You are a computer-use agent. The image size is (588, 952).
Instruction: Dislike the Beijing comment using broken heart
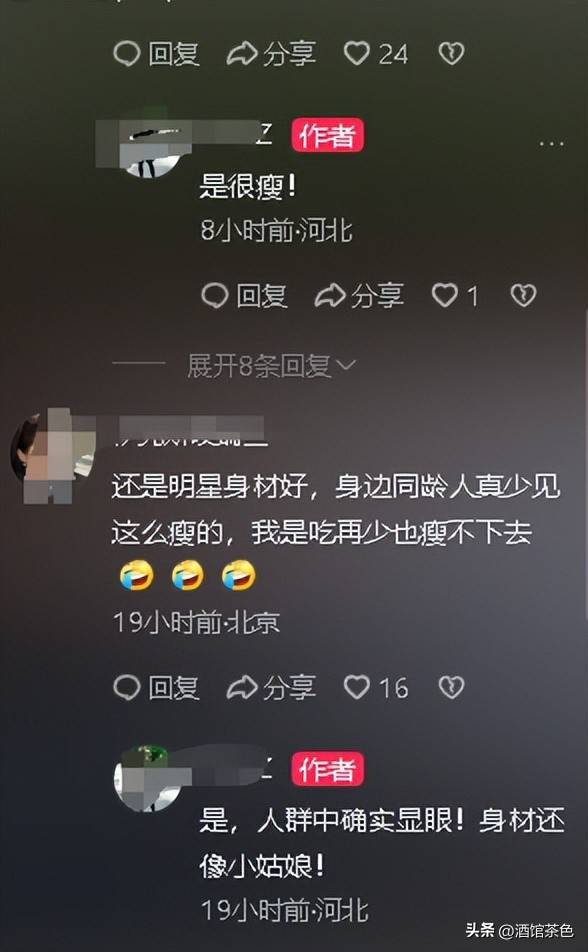pyautogui.click(x=451, y=687)
